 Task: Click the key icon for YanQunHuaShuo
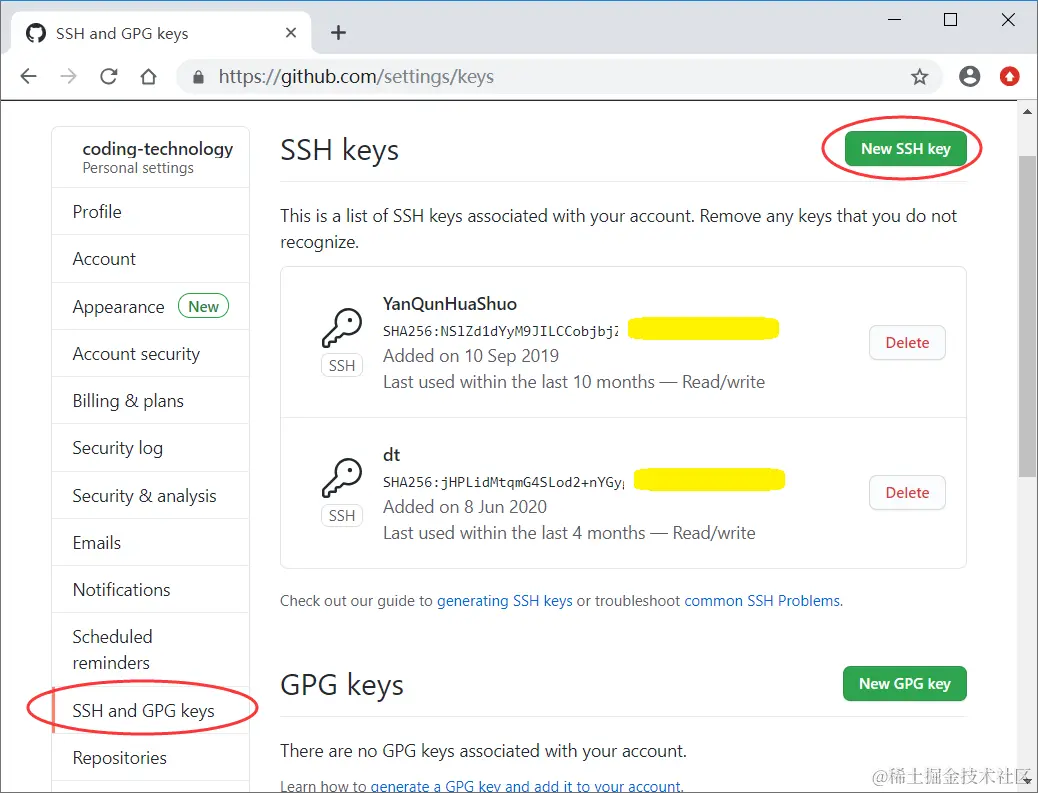[x=342, y=328]
